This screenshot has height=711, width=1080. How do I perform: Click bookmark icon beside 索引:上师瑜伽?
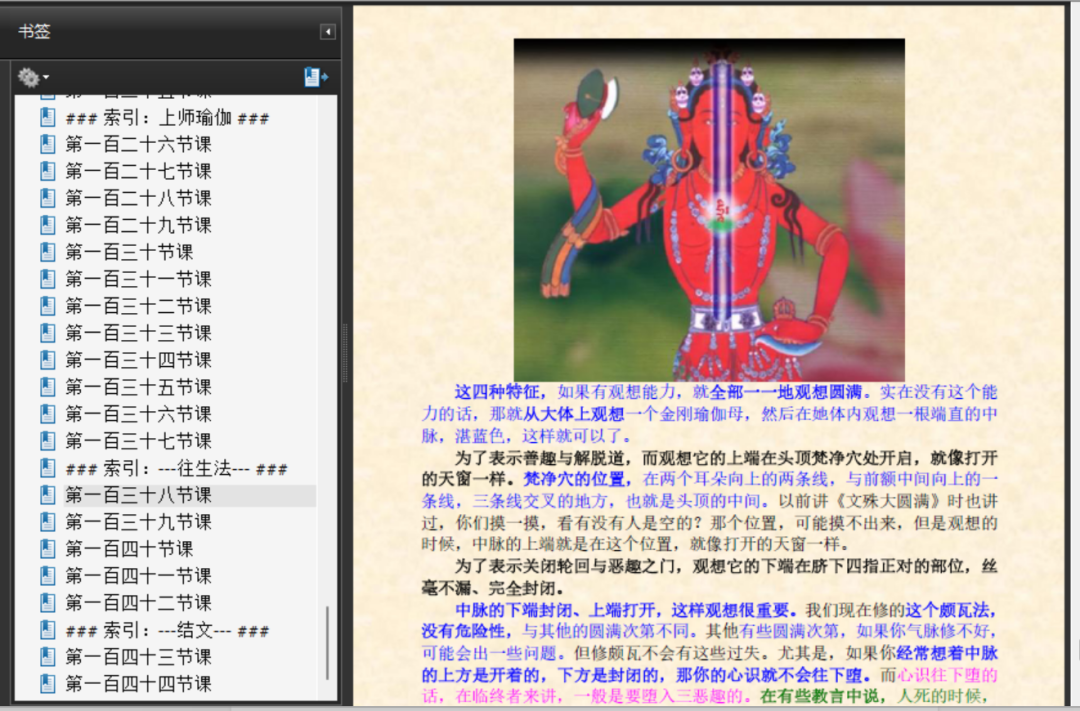coord(48,118)
